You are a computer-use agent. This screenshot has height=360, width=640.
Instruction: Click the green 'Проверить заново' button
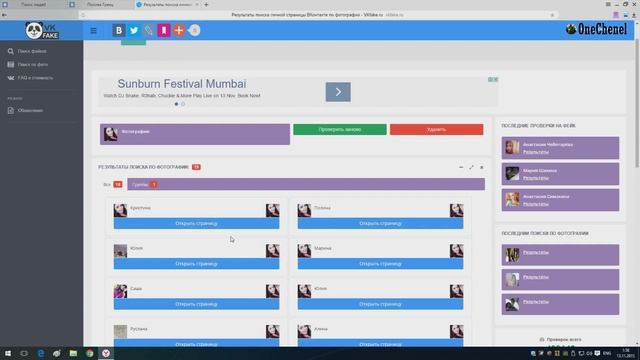pyautogui.click(x=340, y=129)
